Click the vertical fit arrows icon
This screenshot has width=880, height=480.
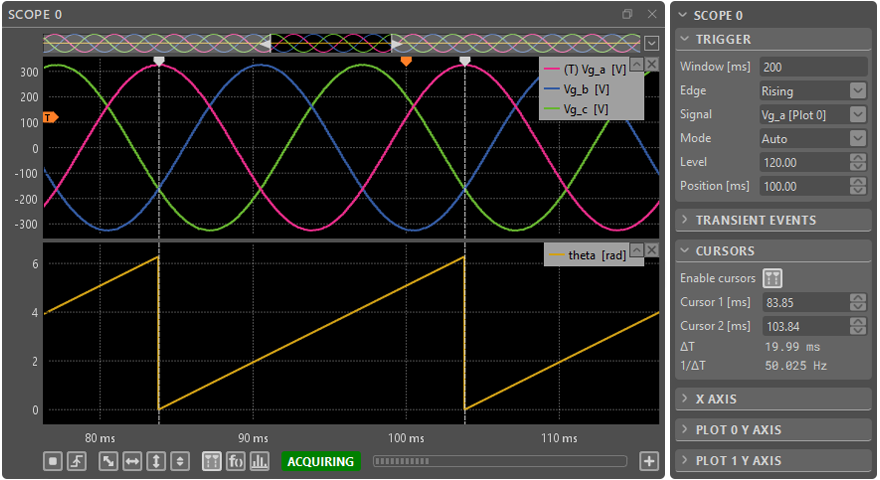click(156, 461)
